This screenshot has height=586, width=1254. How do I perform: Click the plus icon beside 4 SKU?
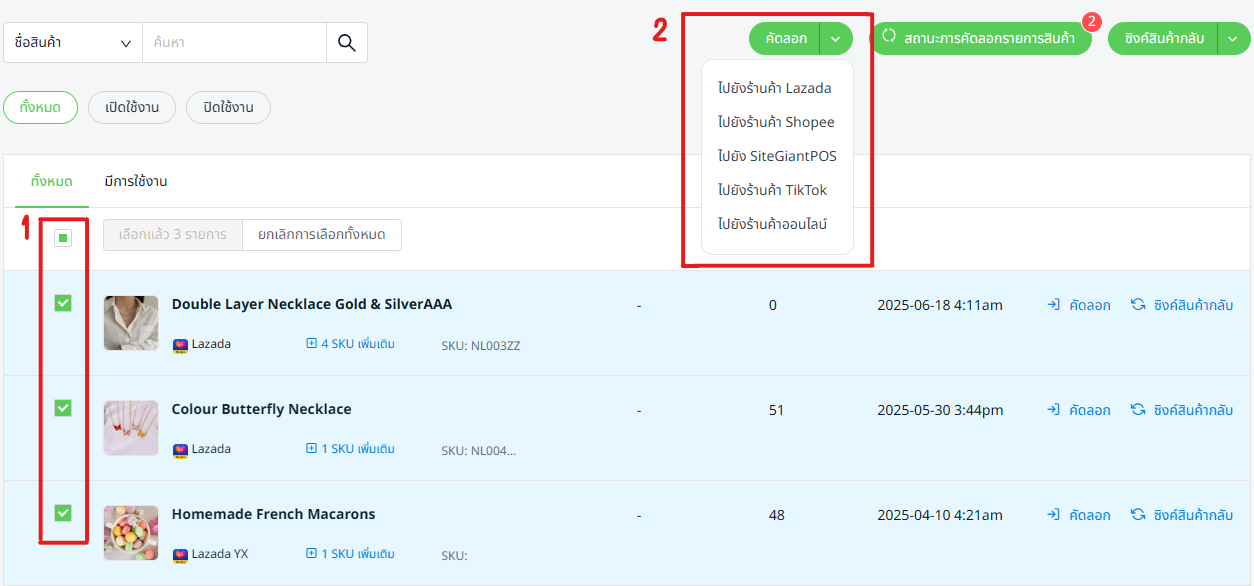point(312,344)
